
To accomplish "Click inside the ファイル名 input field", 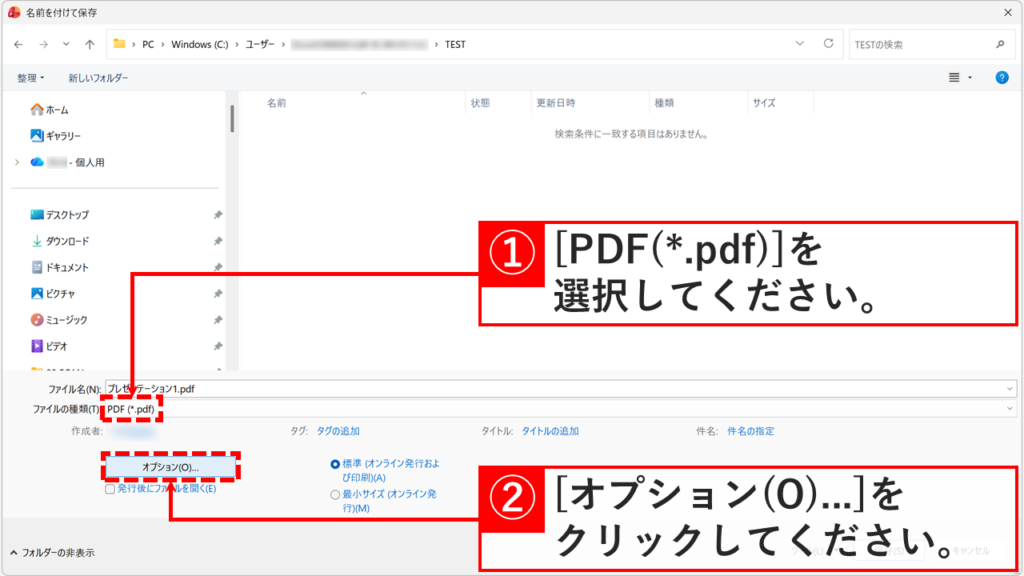I will 400,386.
